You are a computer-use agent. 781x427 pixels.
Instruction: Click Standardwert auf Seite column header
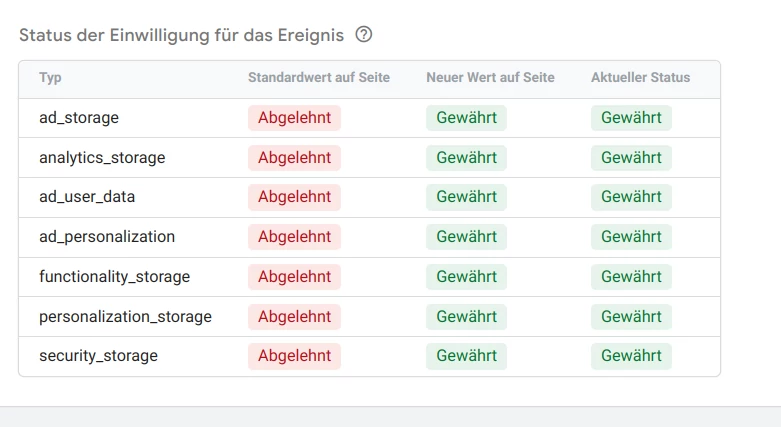pyautogui.click(x=319, y=77)
